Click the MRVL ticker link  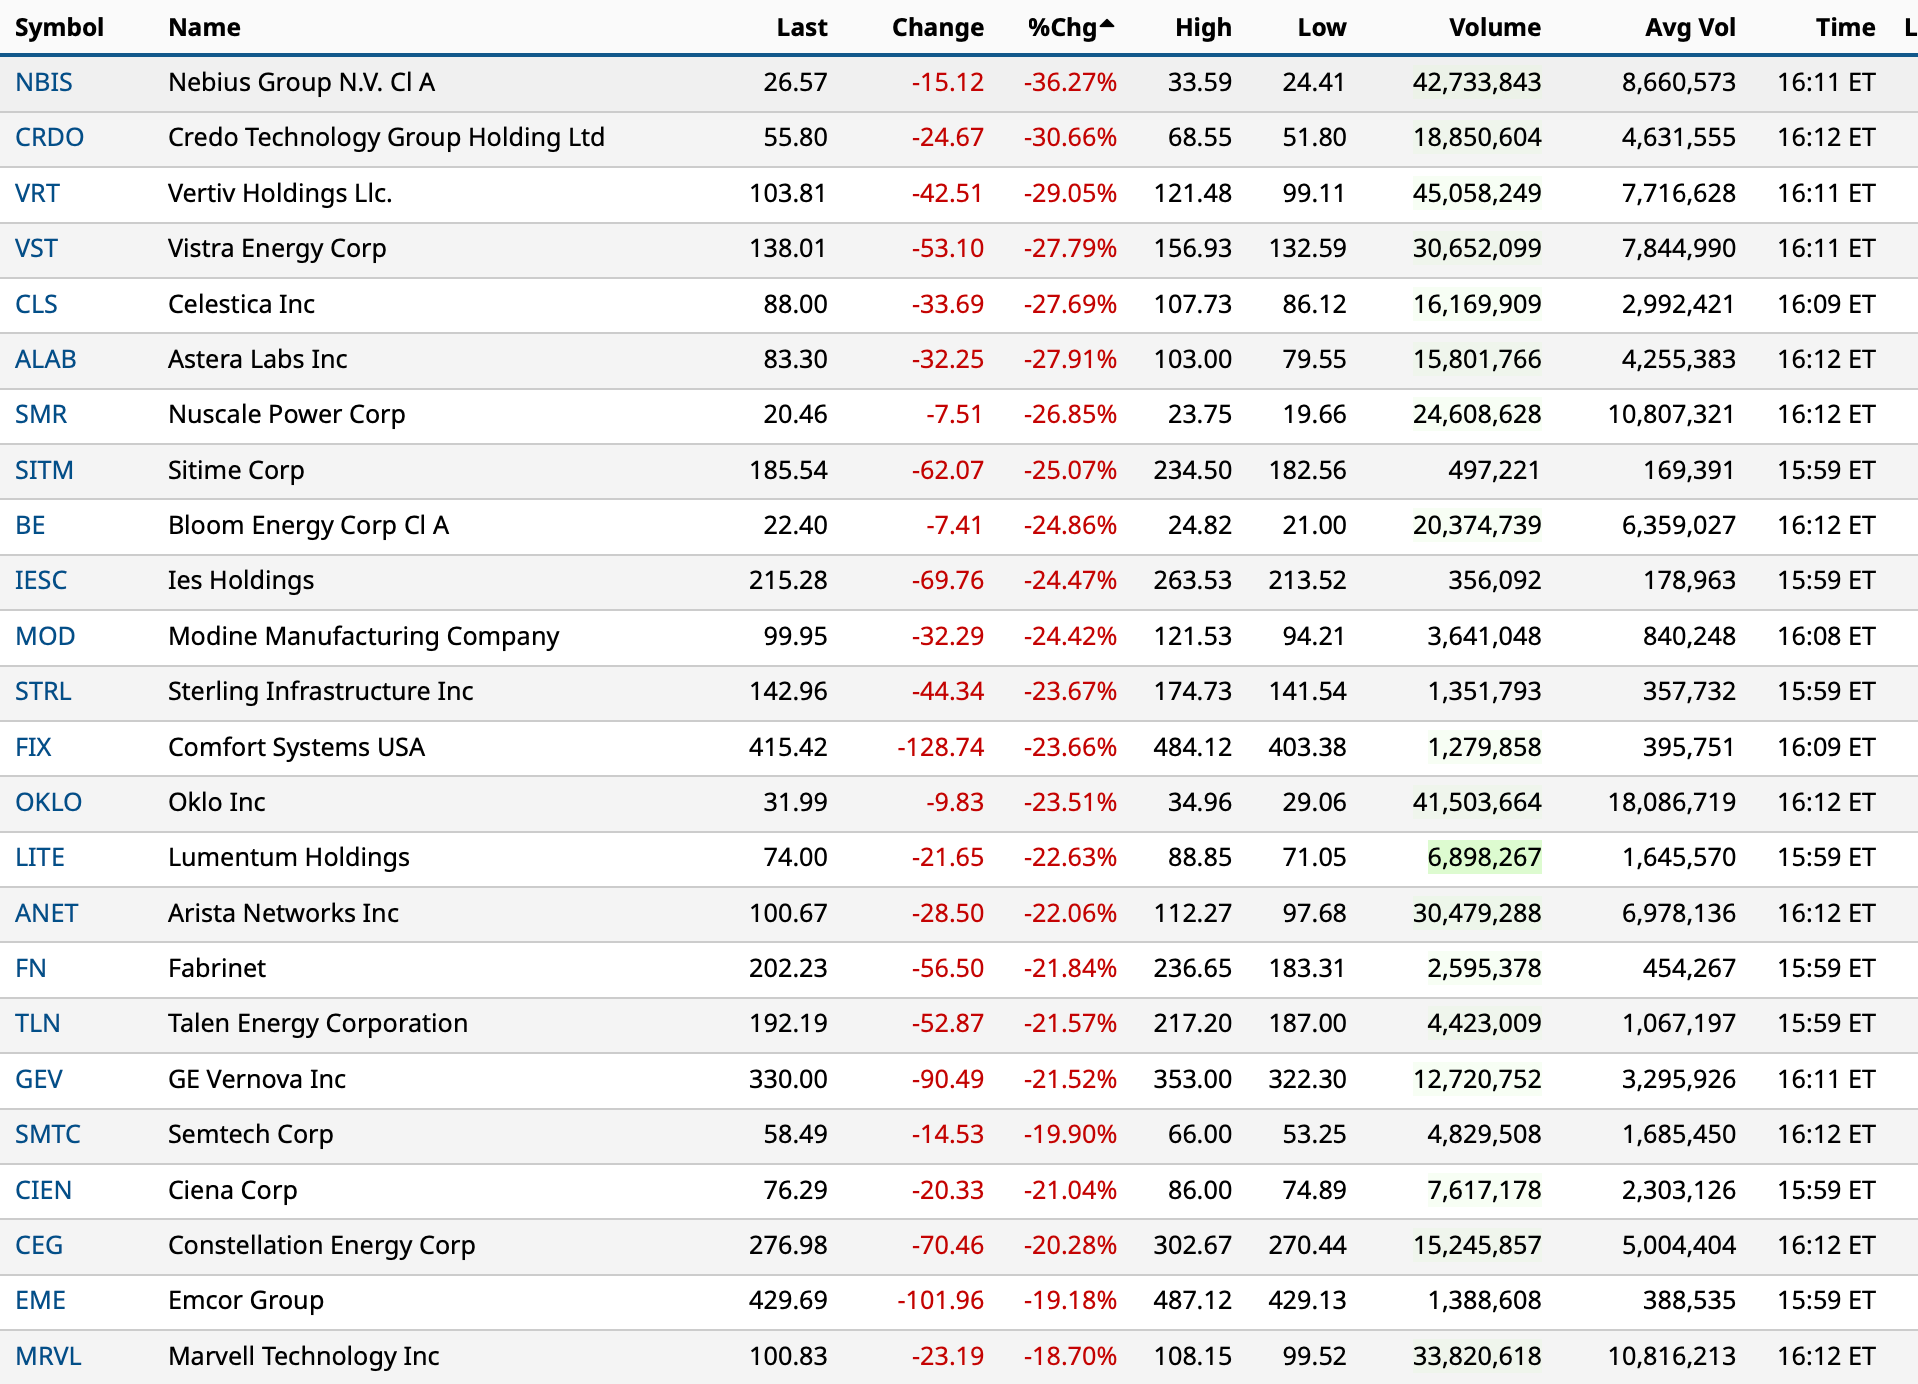pyautogui.click(x=48, y=1356)
